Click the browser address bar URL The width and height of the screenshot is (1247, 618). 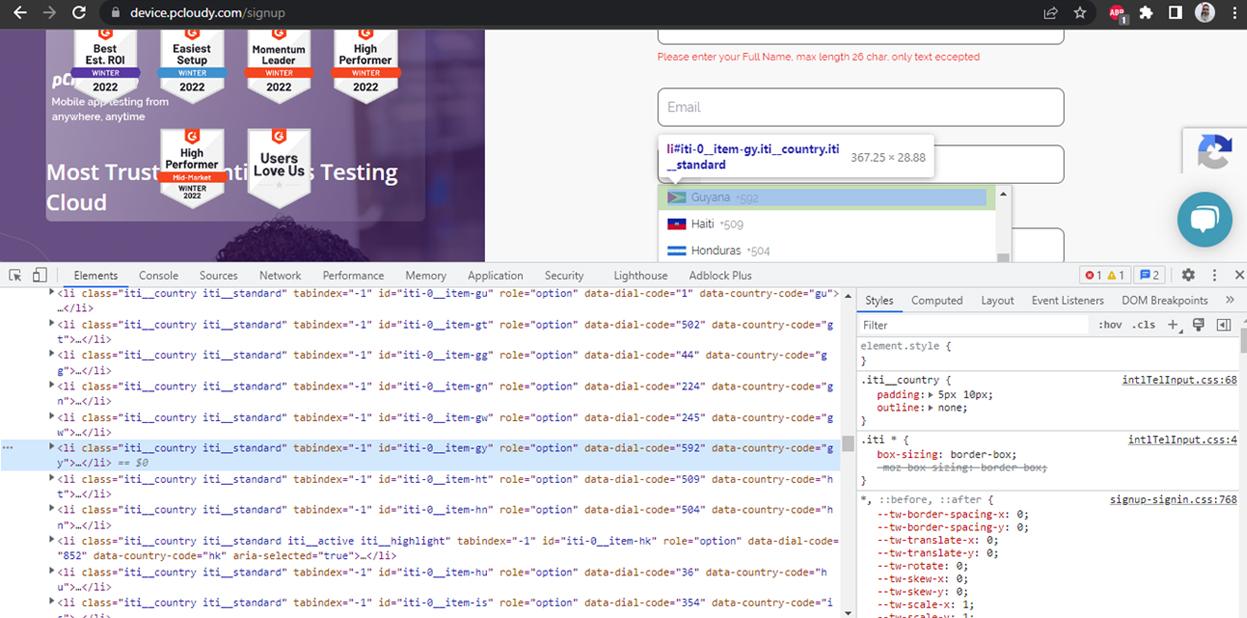point(207,13)
